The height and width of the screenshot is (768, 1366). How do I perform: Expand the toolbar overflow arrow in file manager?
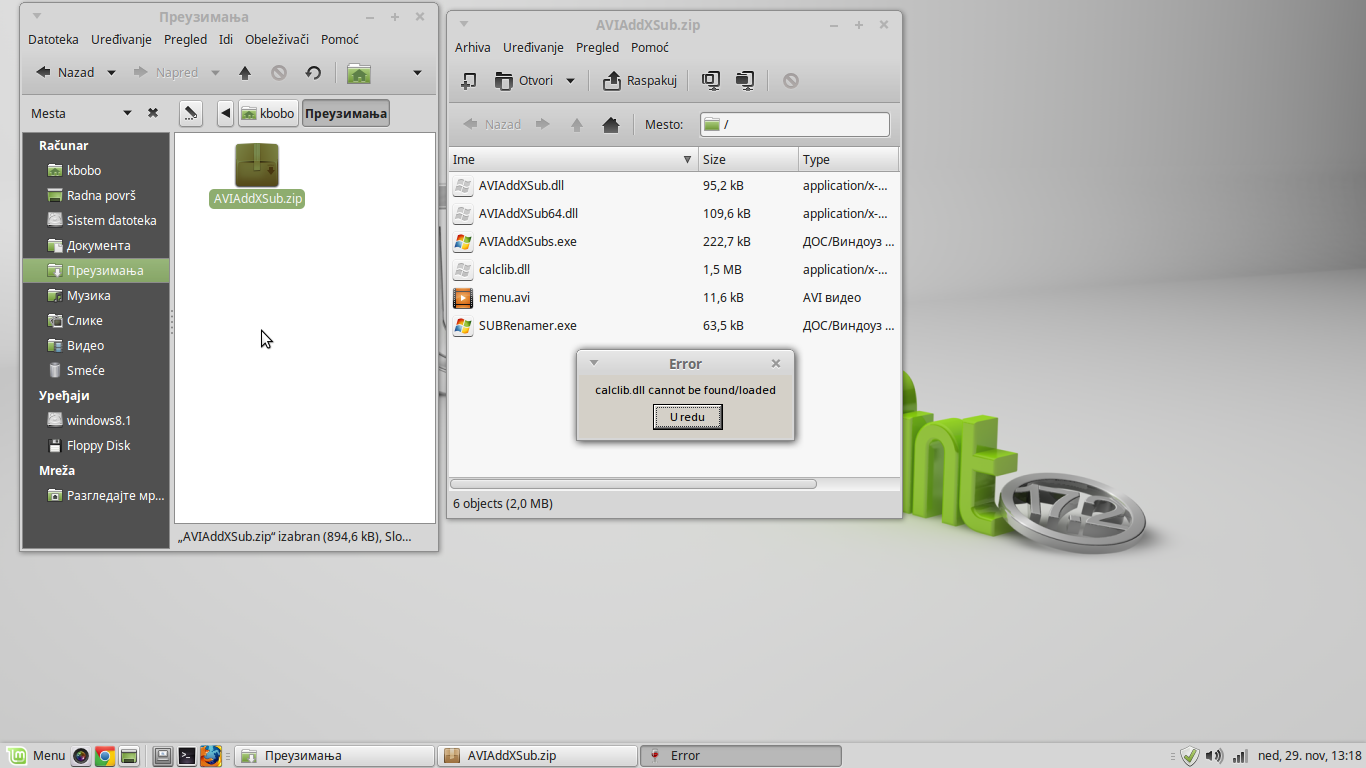point(417,72)
